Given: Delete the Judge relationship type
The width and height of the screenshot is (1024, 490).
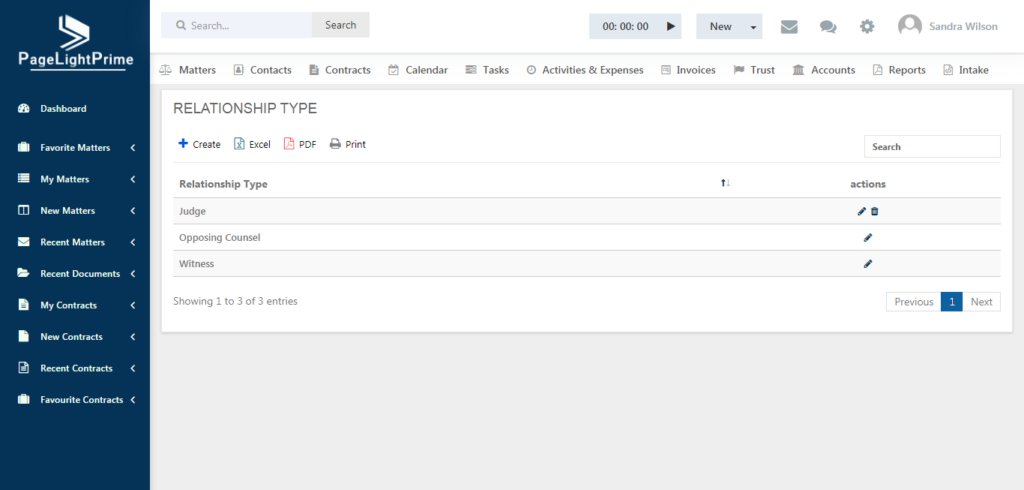Looking at the screenshot, I should (x=874, y=211).
